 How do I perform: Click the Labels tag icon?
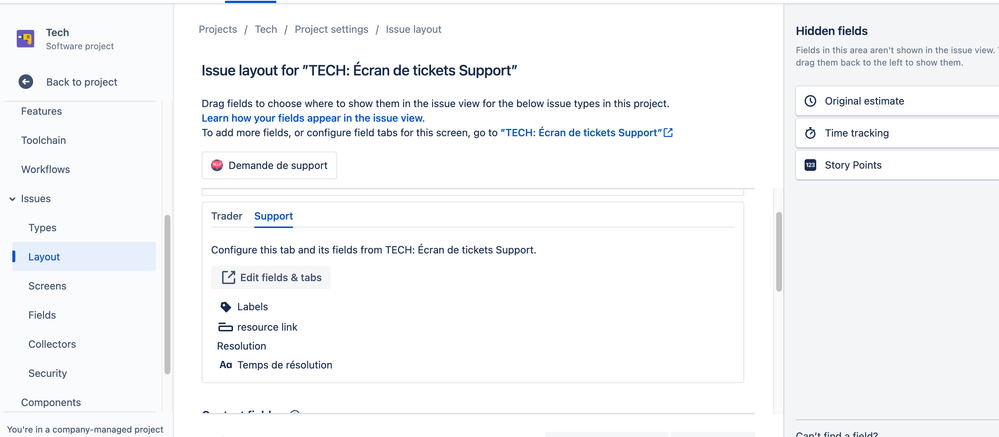(x=226, y=307)
